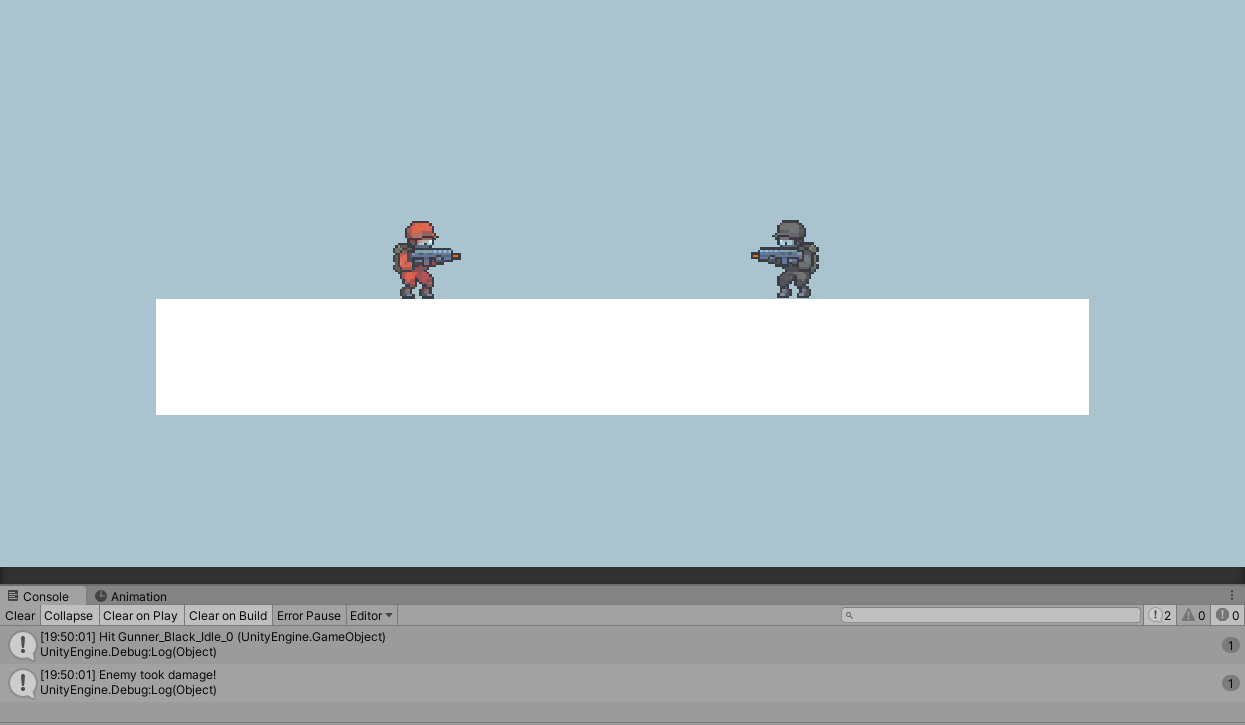Screen dimensions: 1245x725
Task: Open the Editor dropdown in console
Action: click(371, 615)
